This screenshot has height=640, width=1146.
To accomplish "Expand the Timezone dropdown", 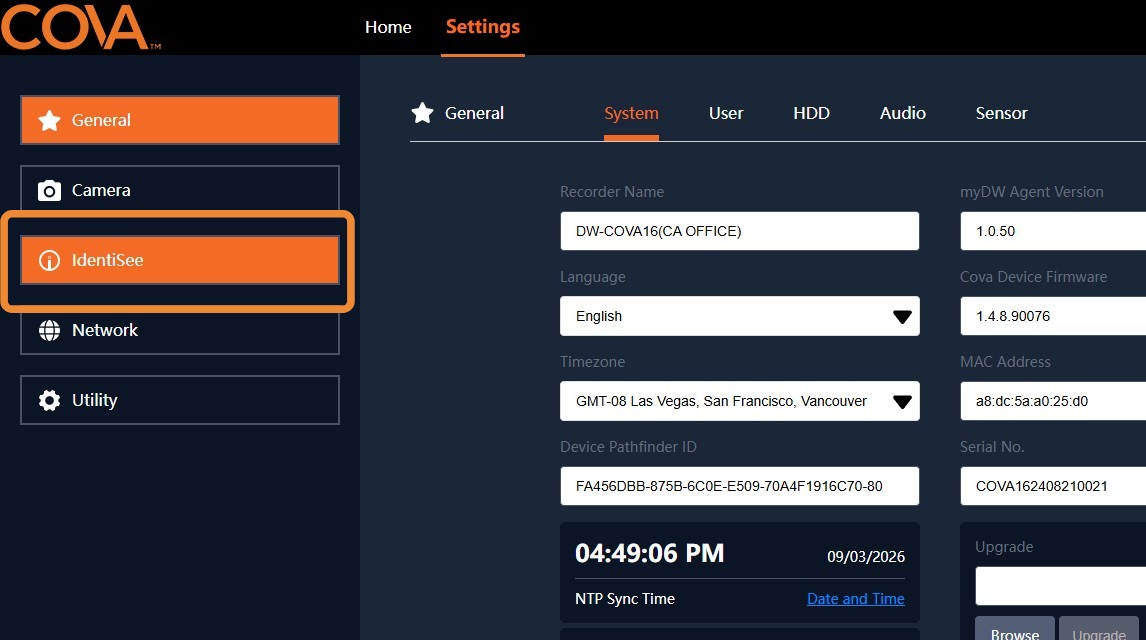I will tap(740, 401).
